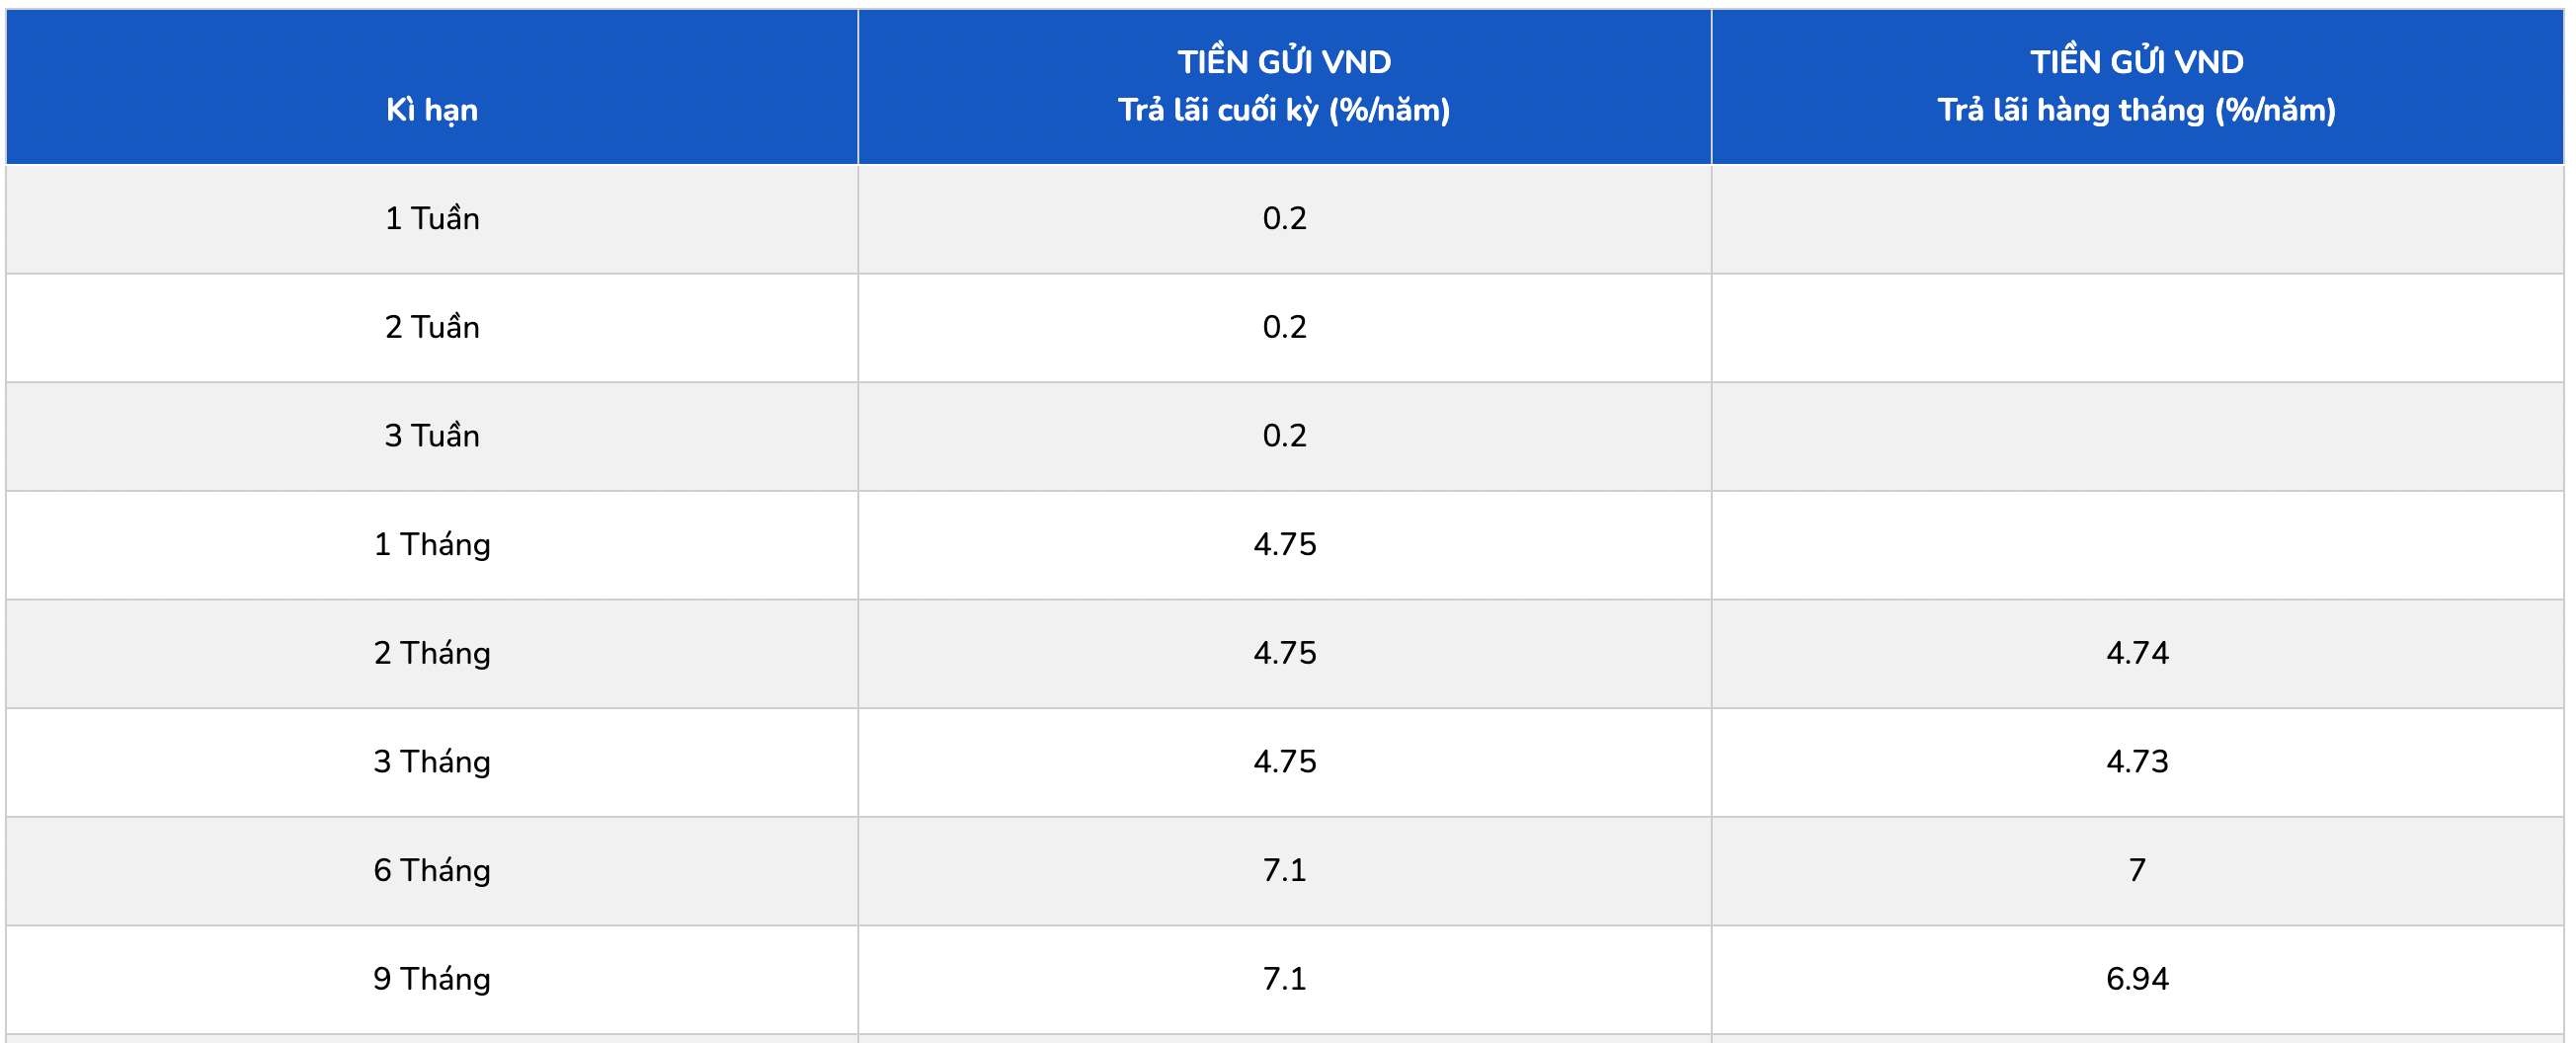The height and width of the screenshot is (1043, 2576).
Task: Click the 0.2 rate in 3 Tuần row
Action: coord(1284,436)
